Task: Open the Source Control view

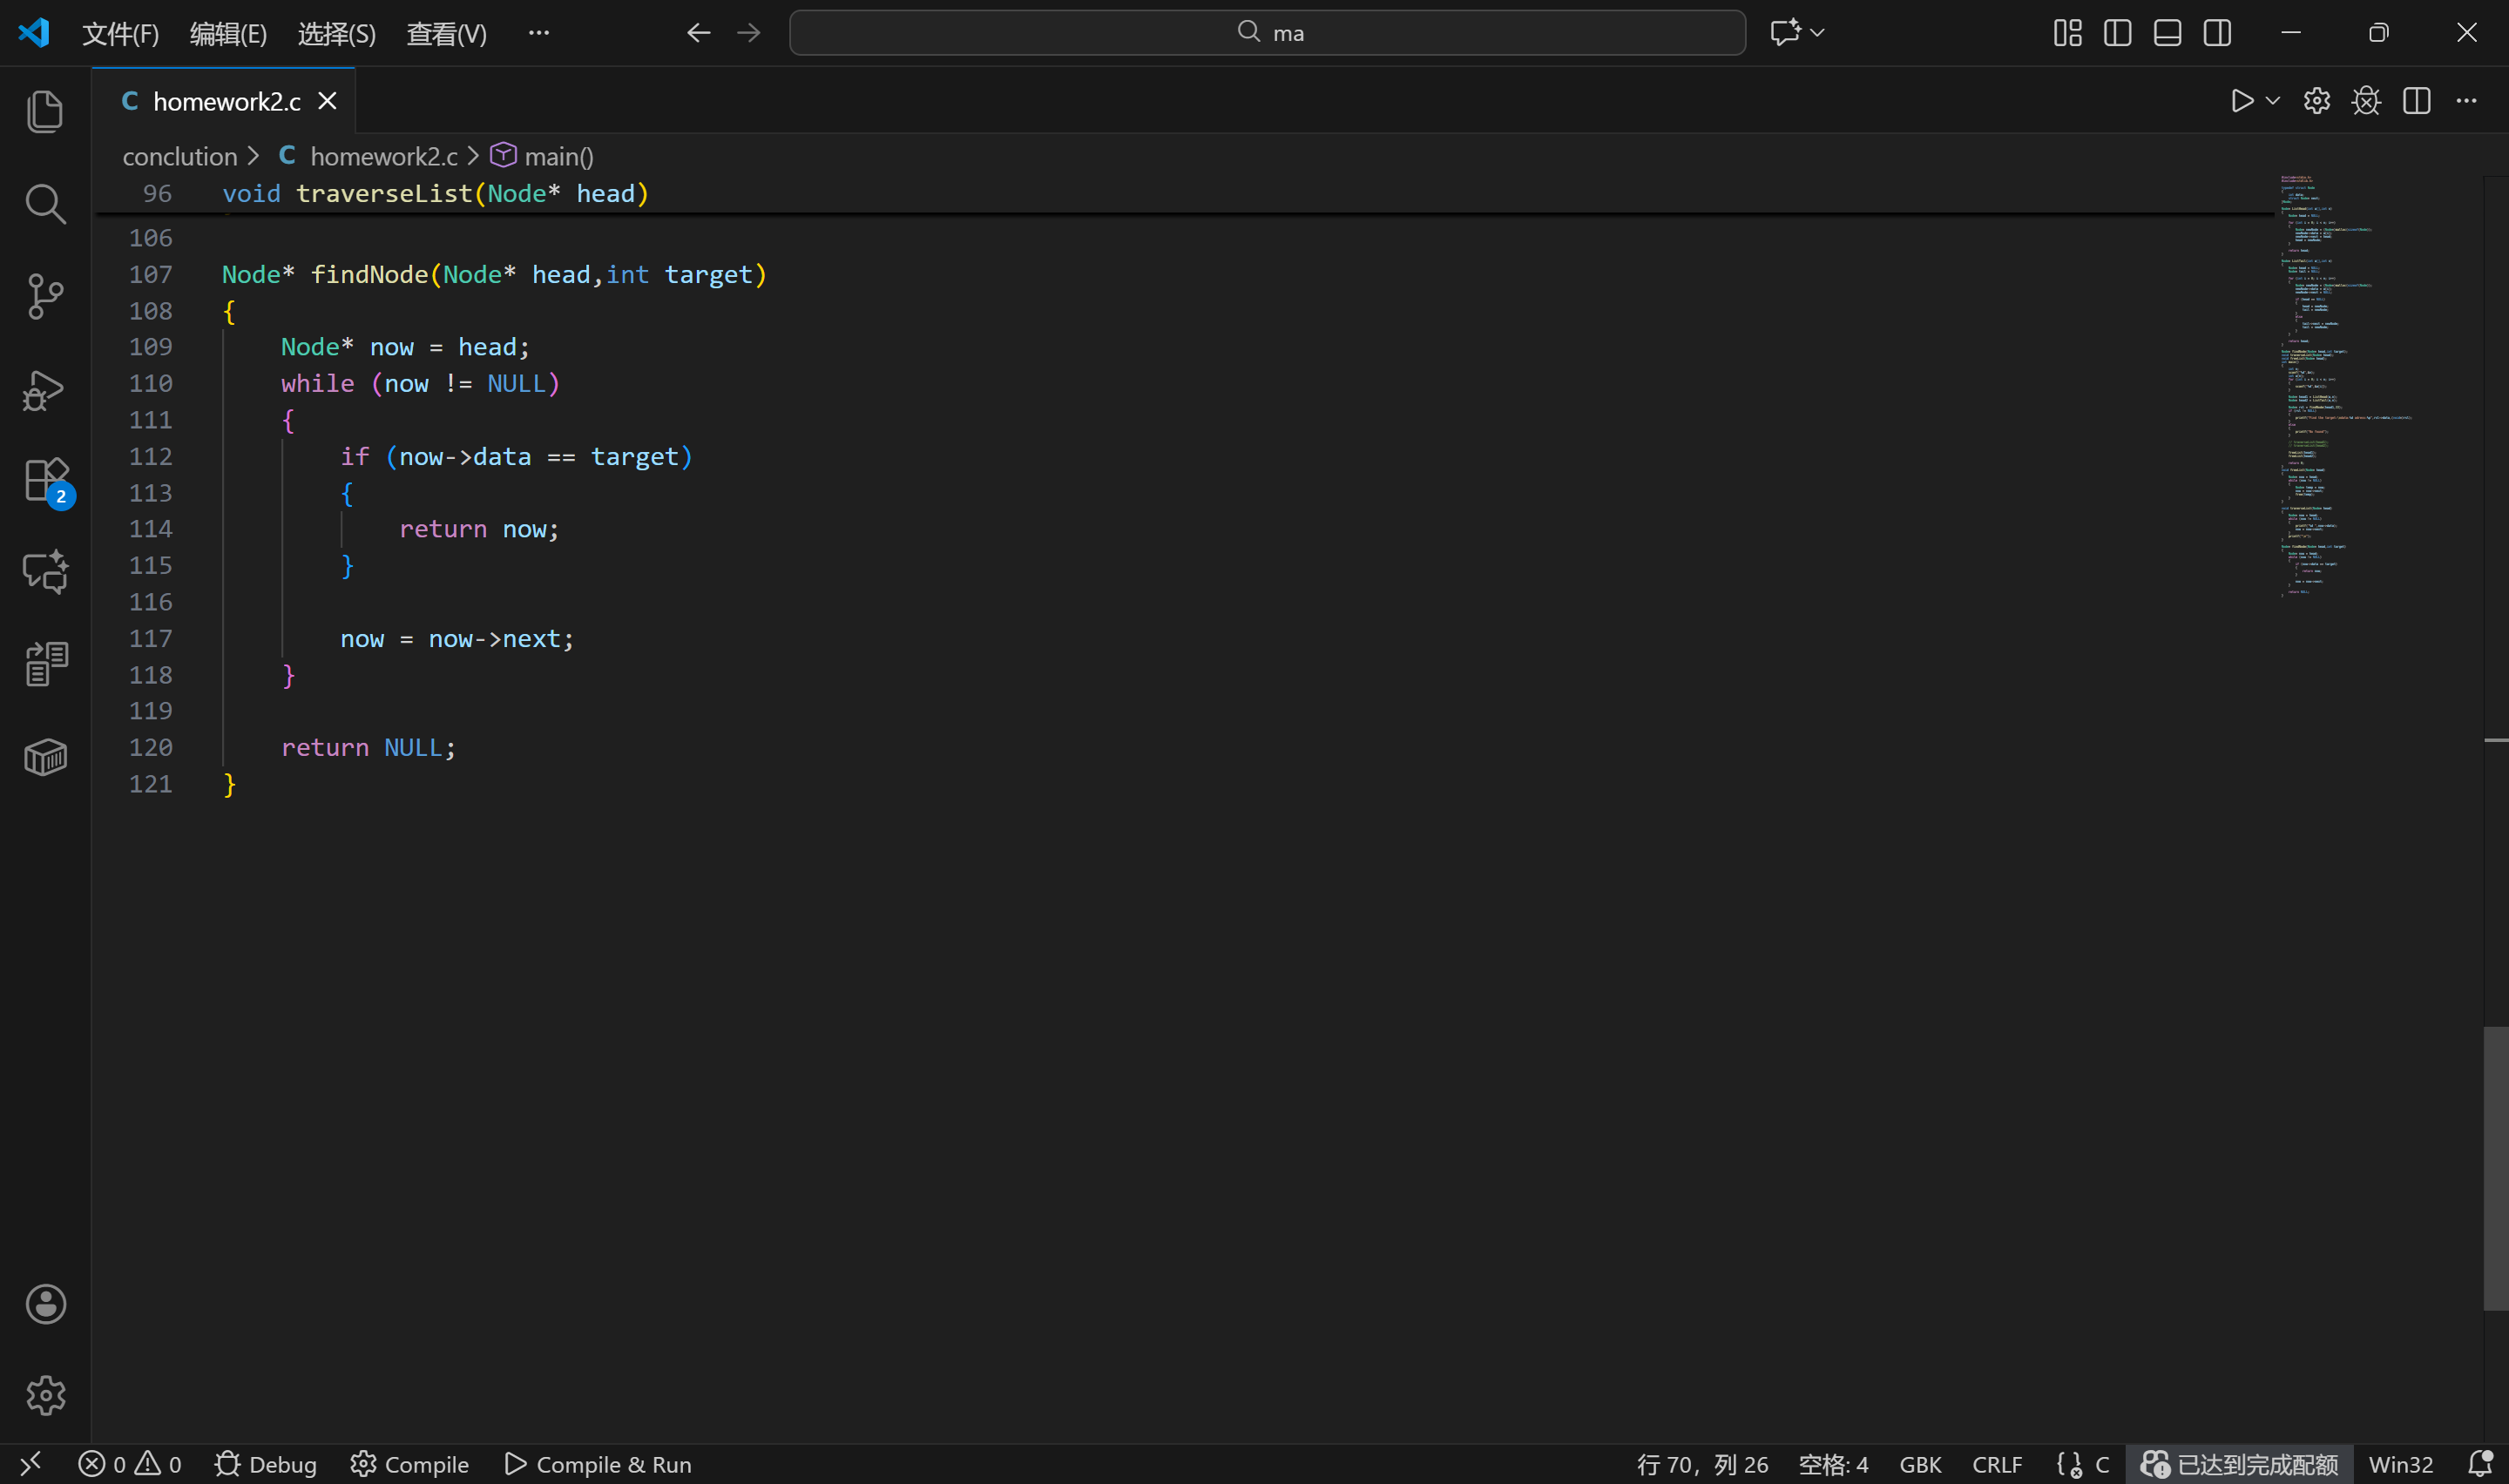Action: (x=45, y=296)
